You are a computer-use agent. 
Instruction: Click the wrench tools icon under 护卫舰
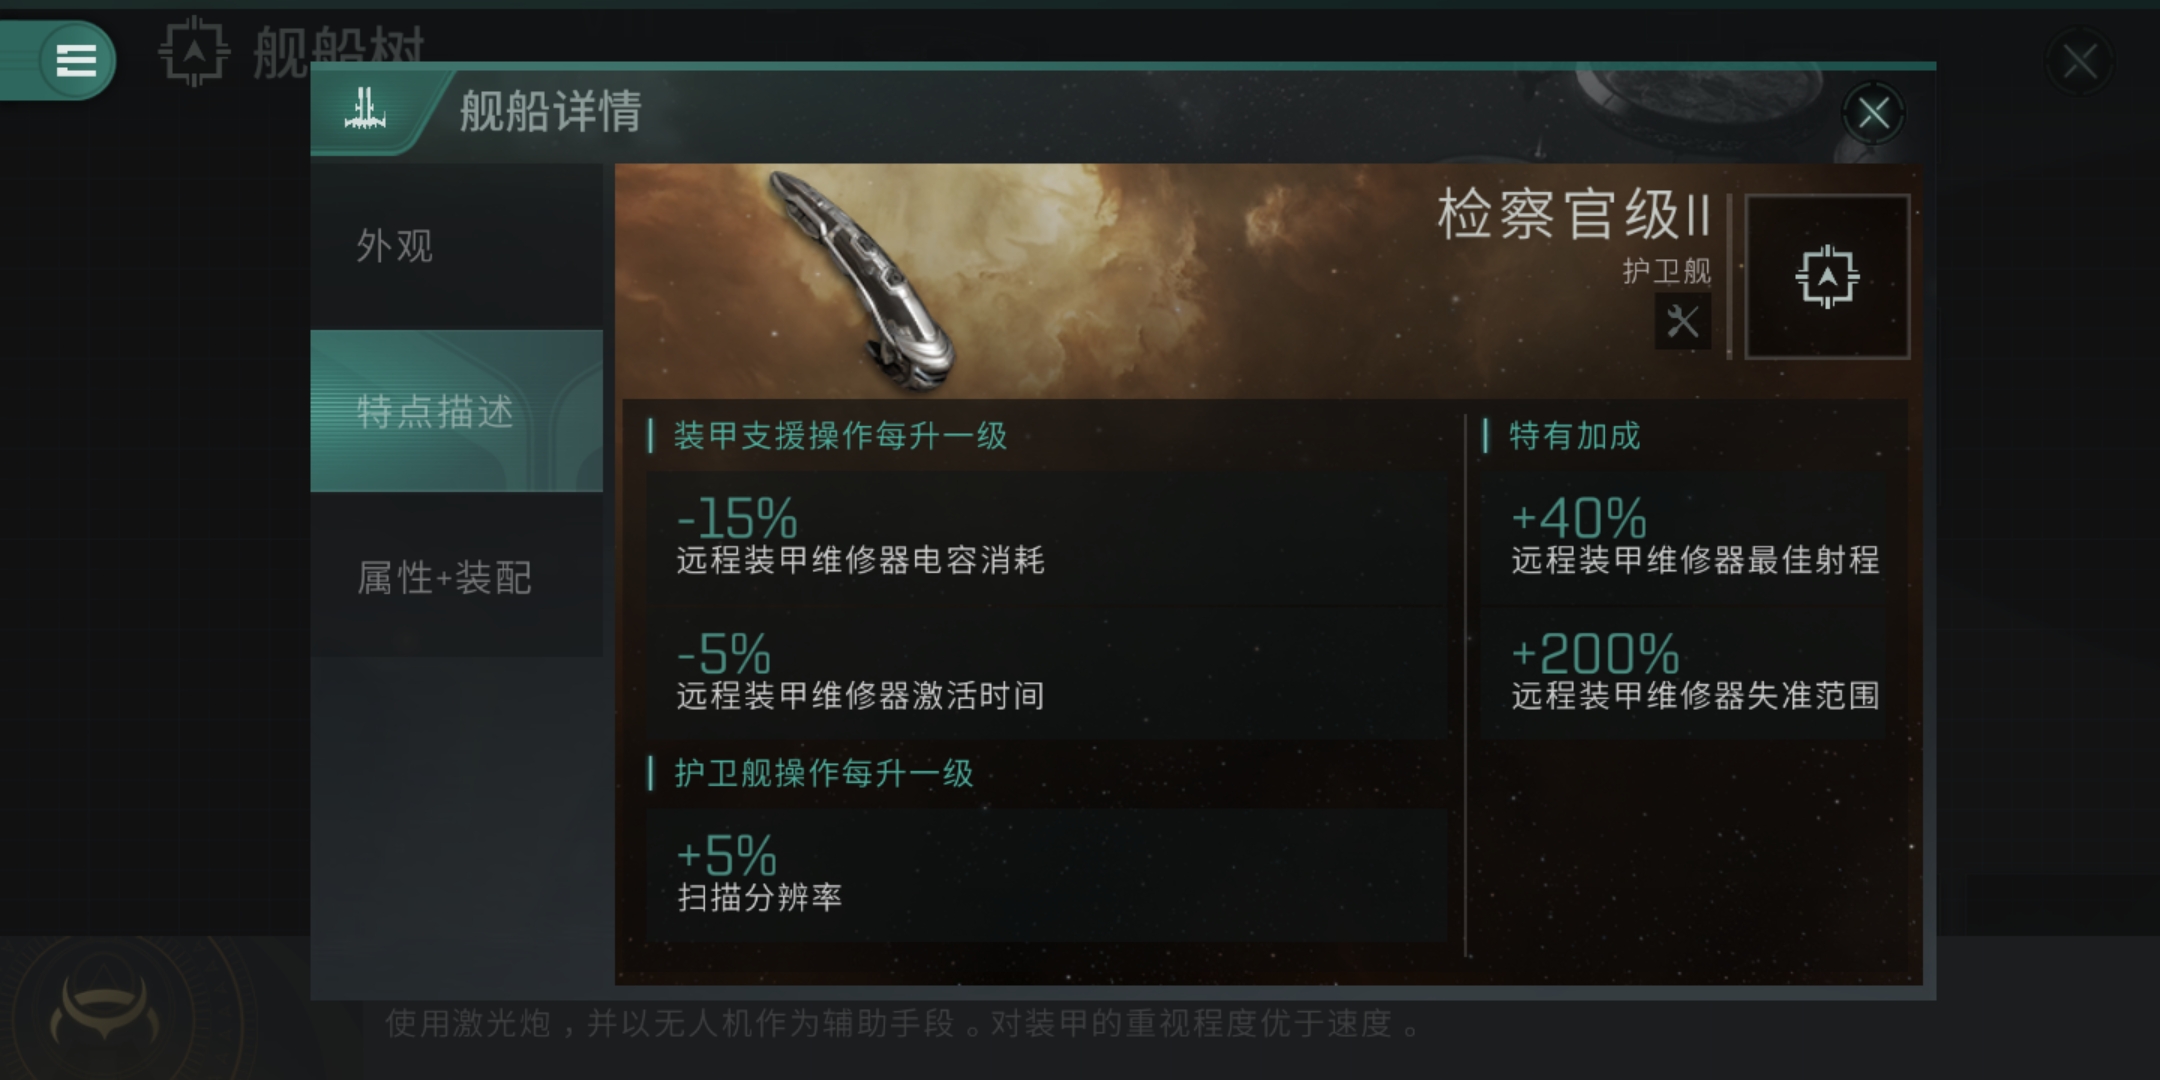click(x=1682, y=322)
